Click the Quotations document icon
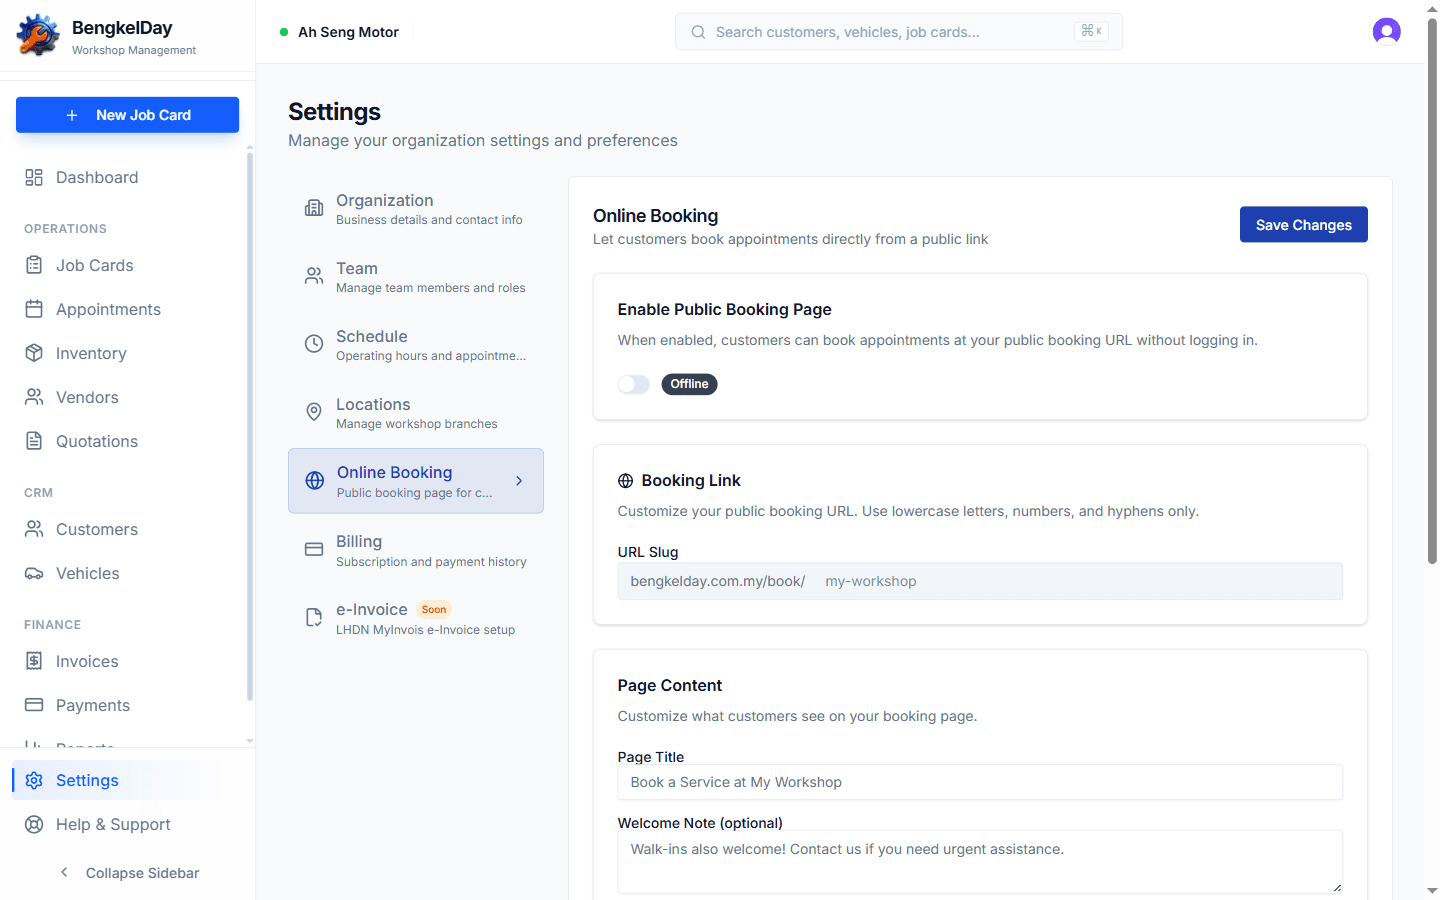 click(34, 441)
